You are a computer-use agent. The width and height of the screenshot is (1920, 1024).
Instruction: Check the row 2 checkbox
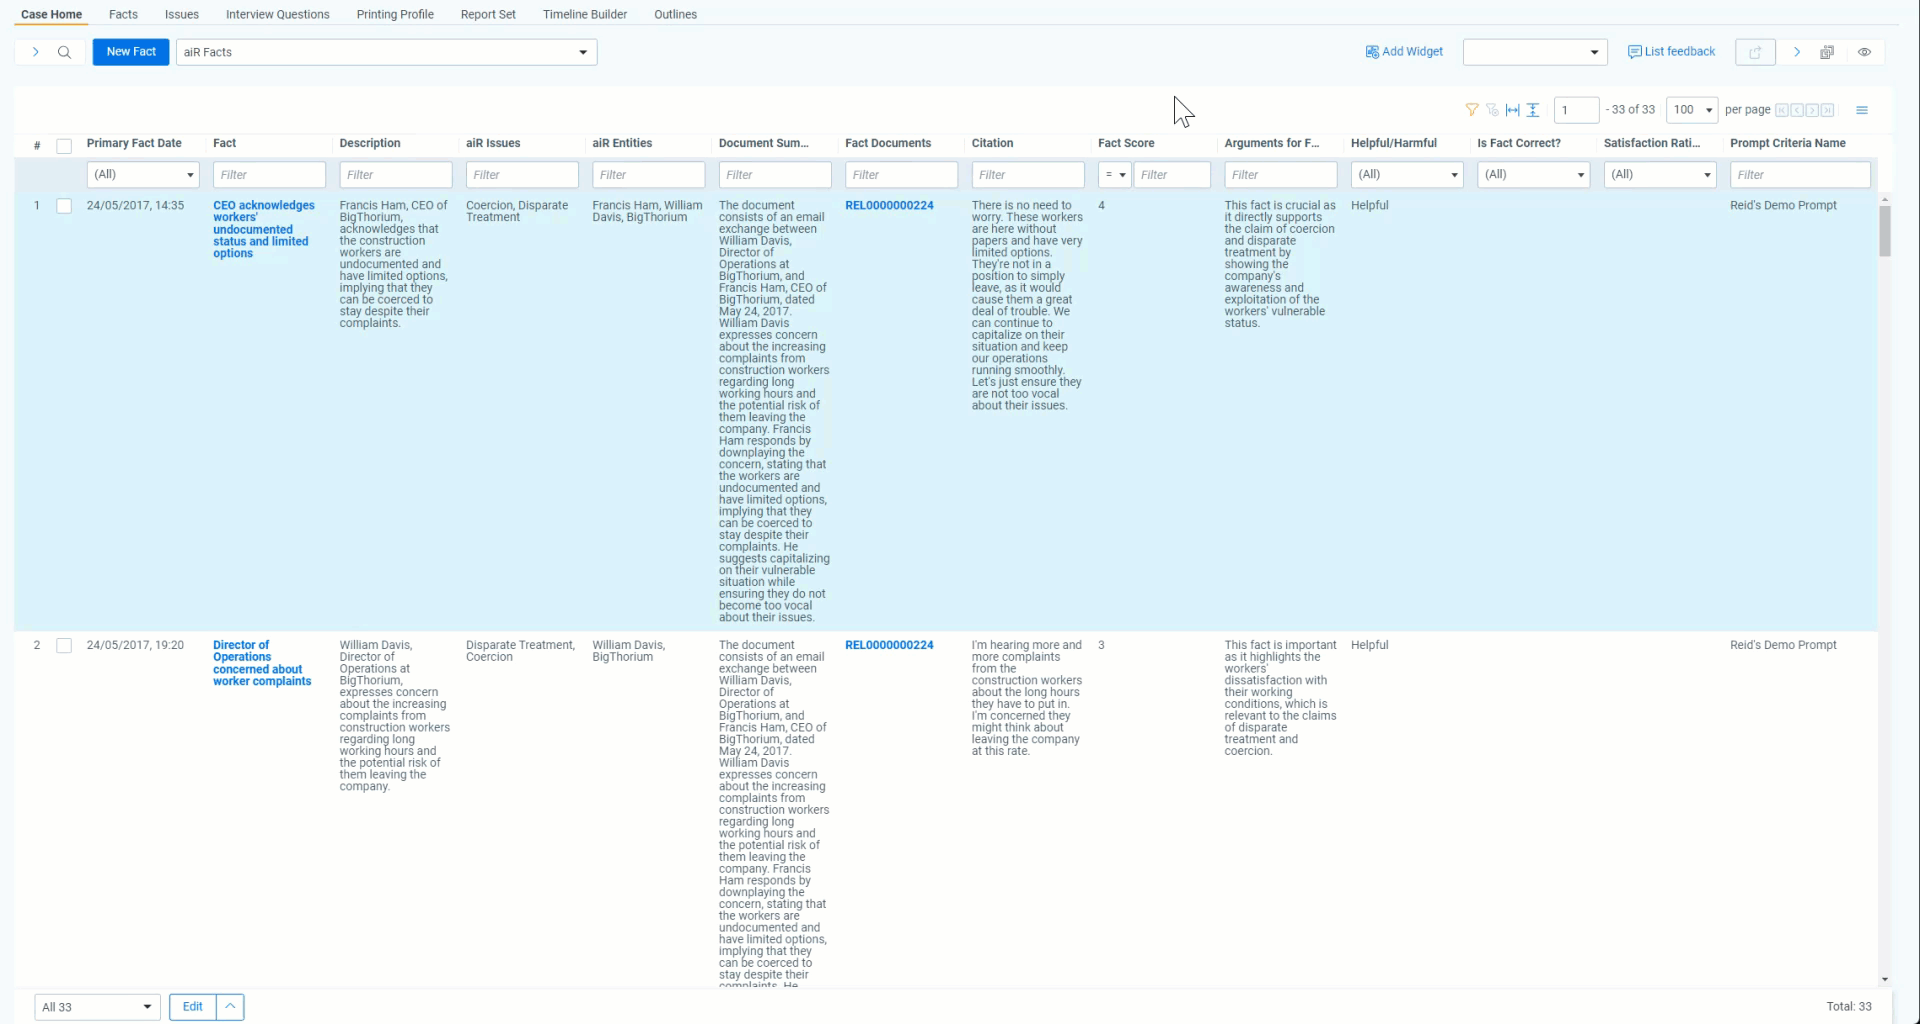click(64, 646)
